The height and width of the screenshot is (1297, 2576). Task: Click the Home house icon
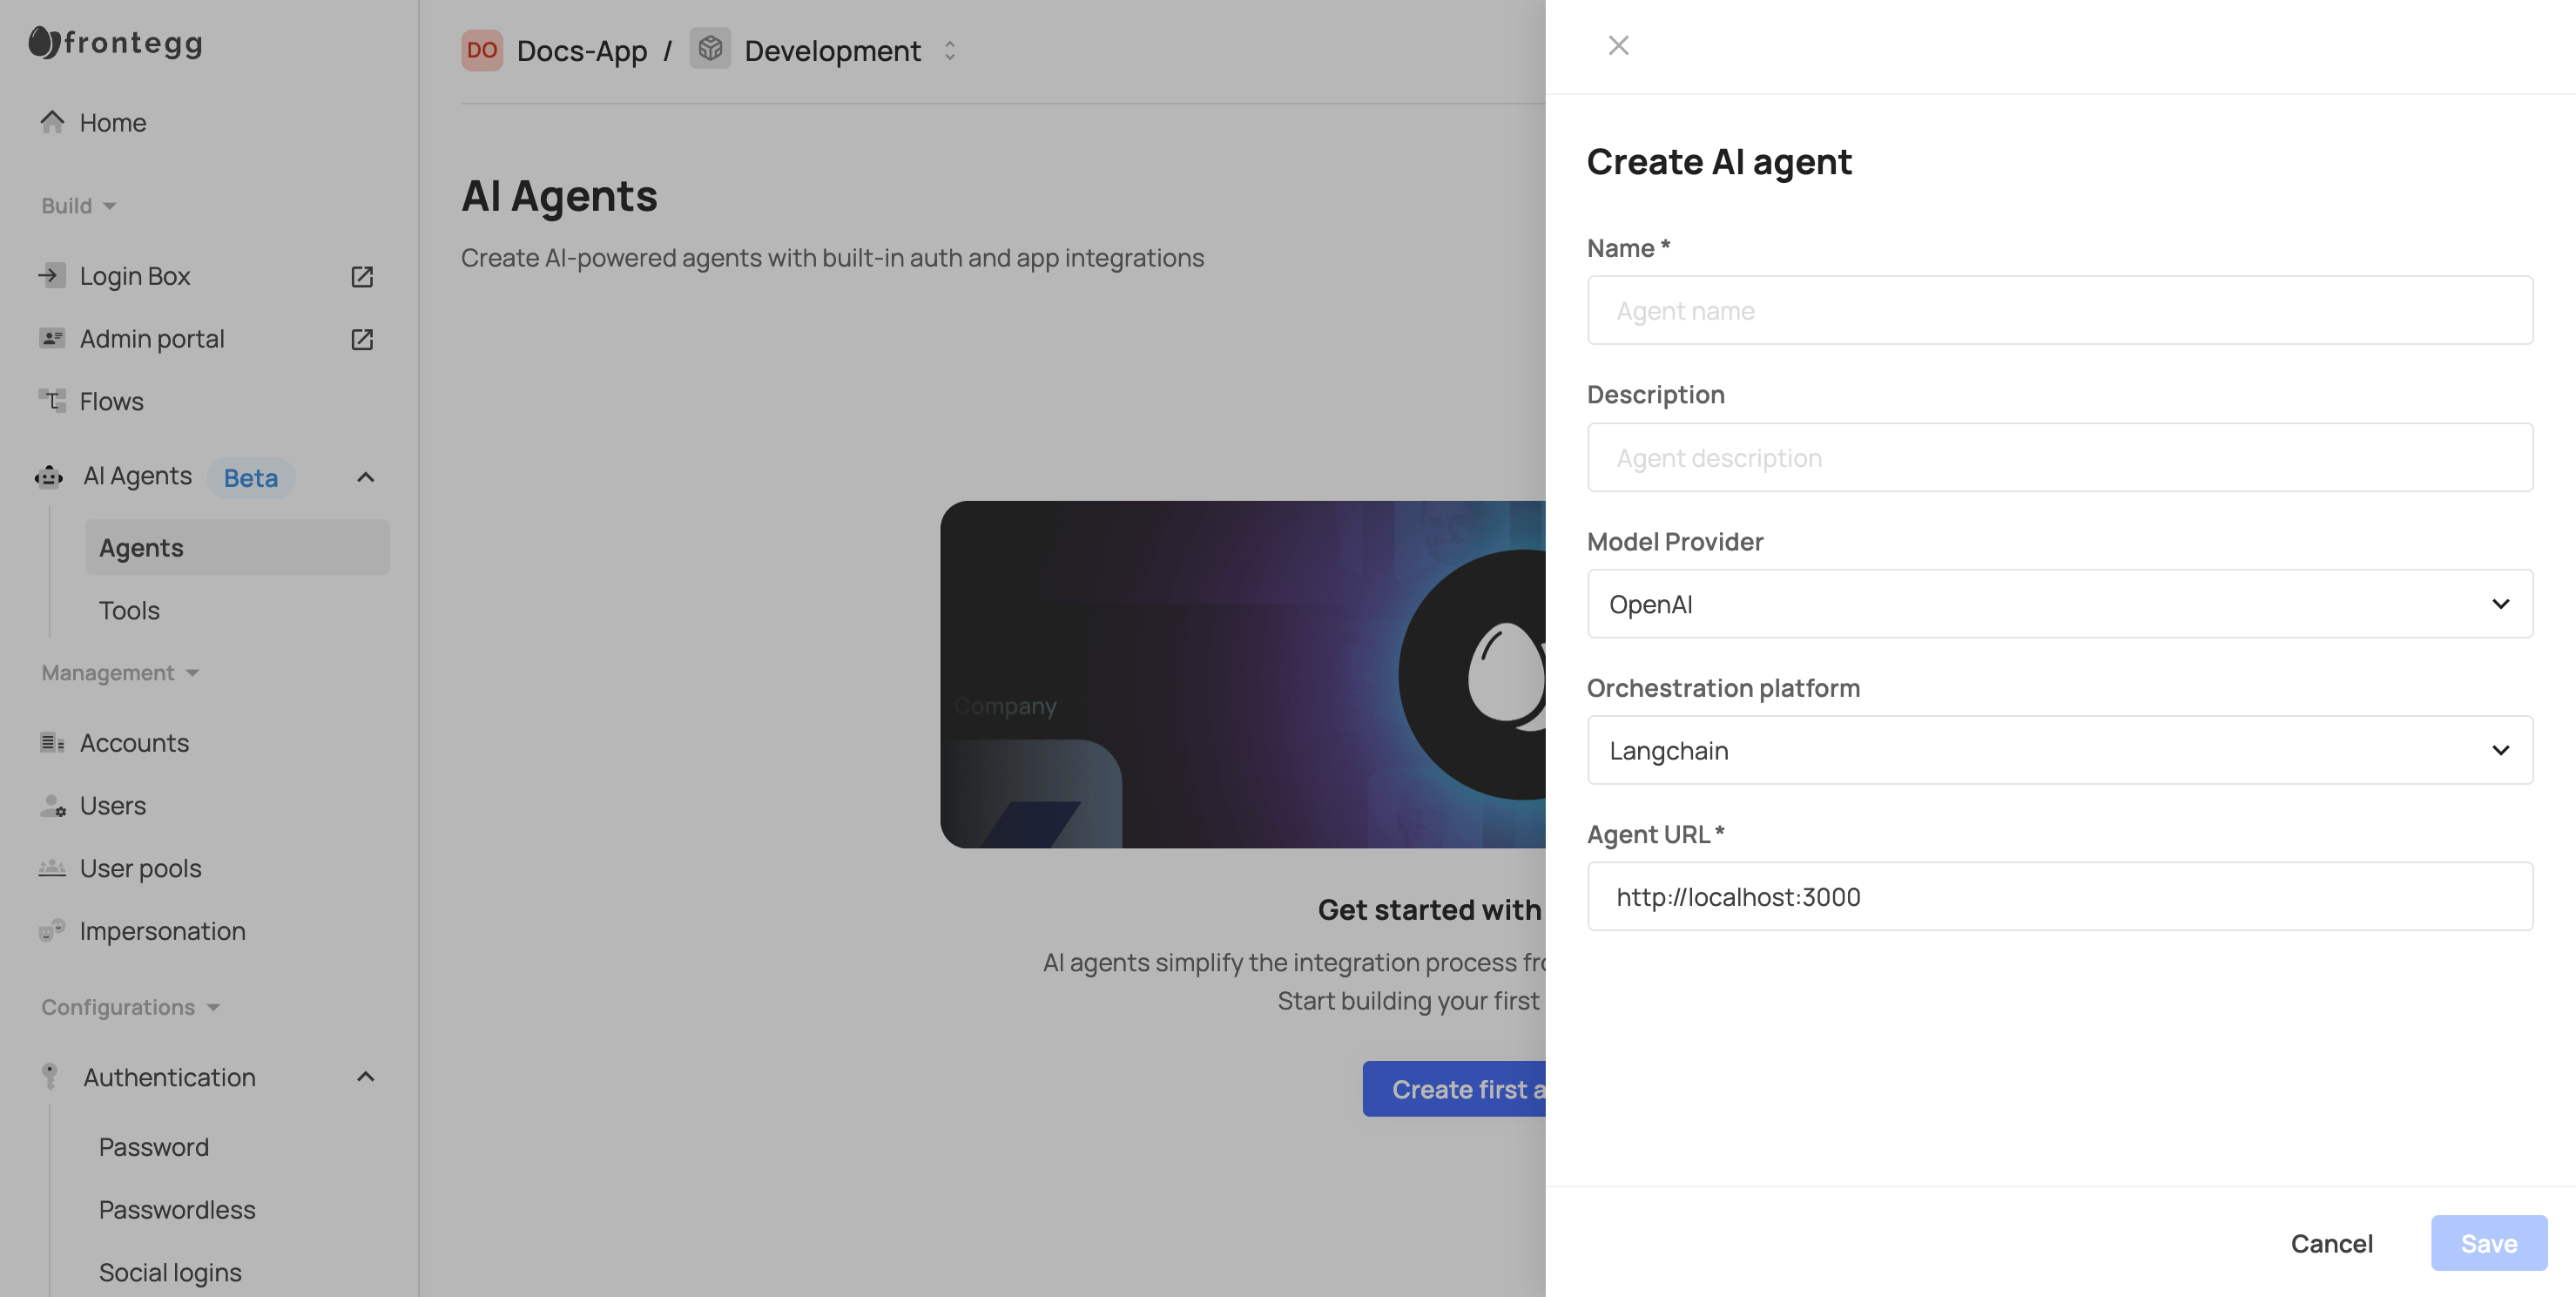pos(52,122)
